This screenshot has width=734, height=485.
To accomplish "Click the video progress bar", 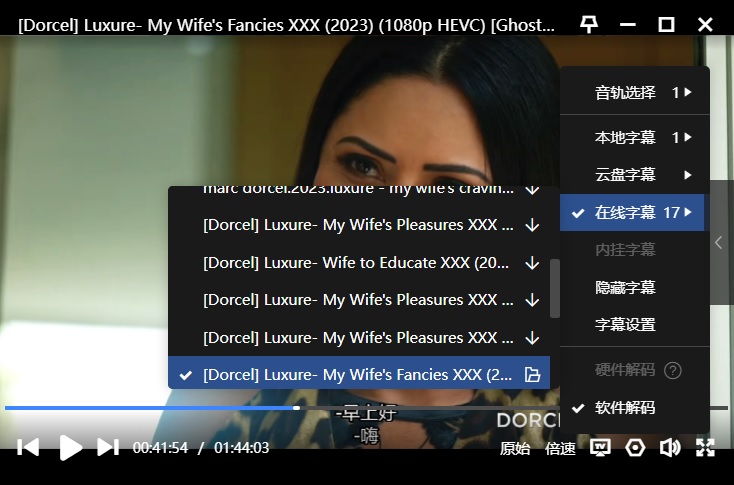I will tap(150, 408).
